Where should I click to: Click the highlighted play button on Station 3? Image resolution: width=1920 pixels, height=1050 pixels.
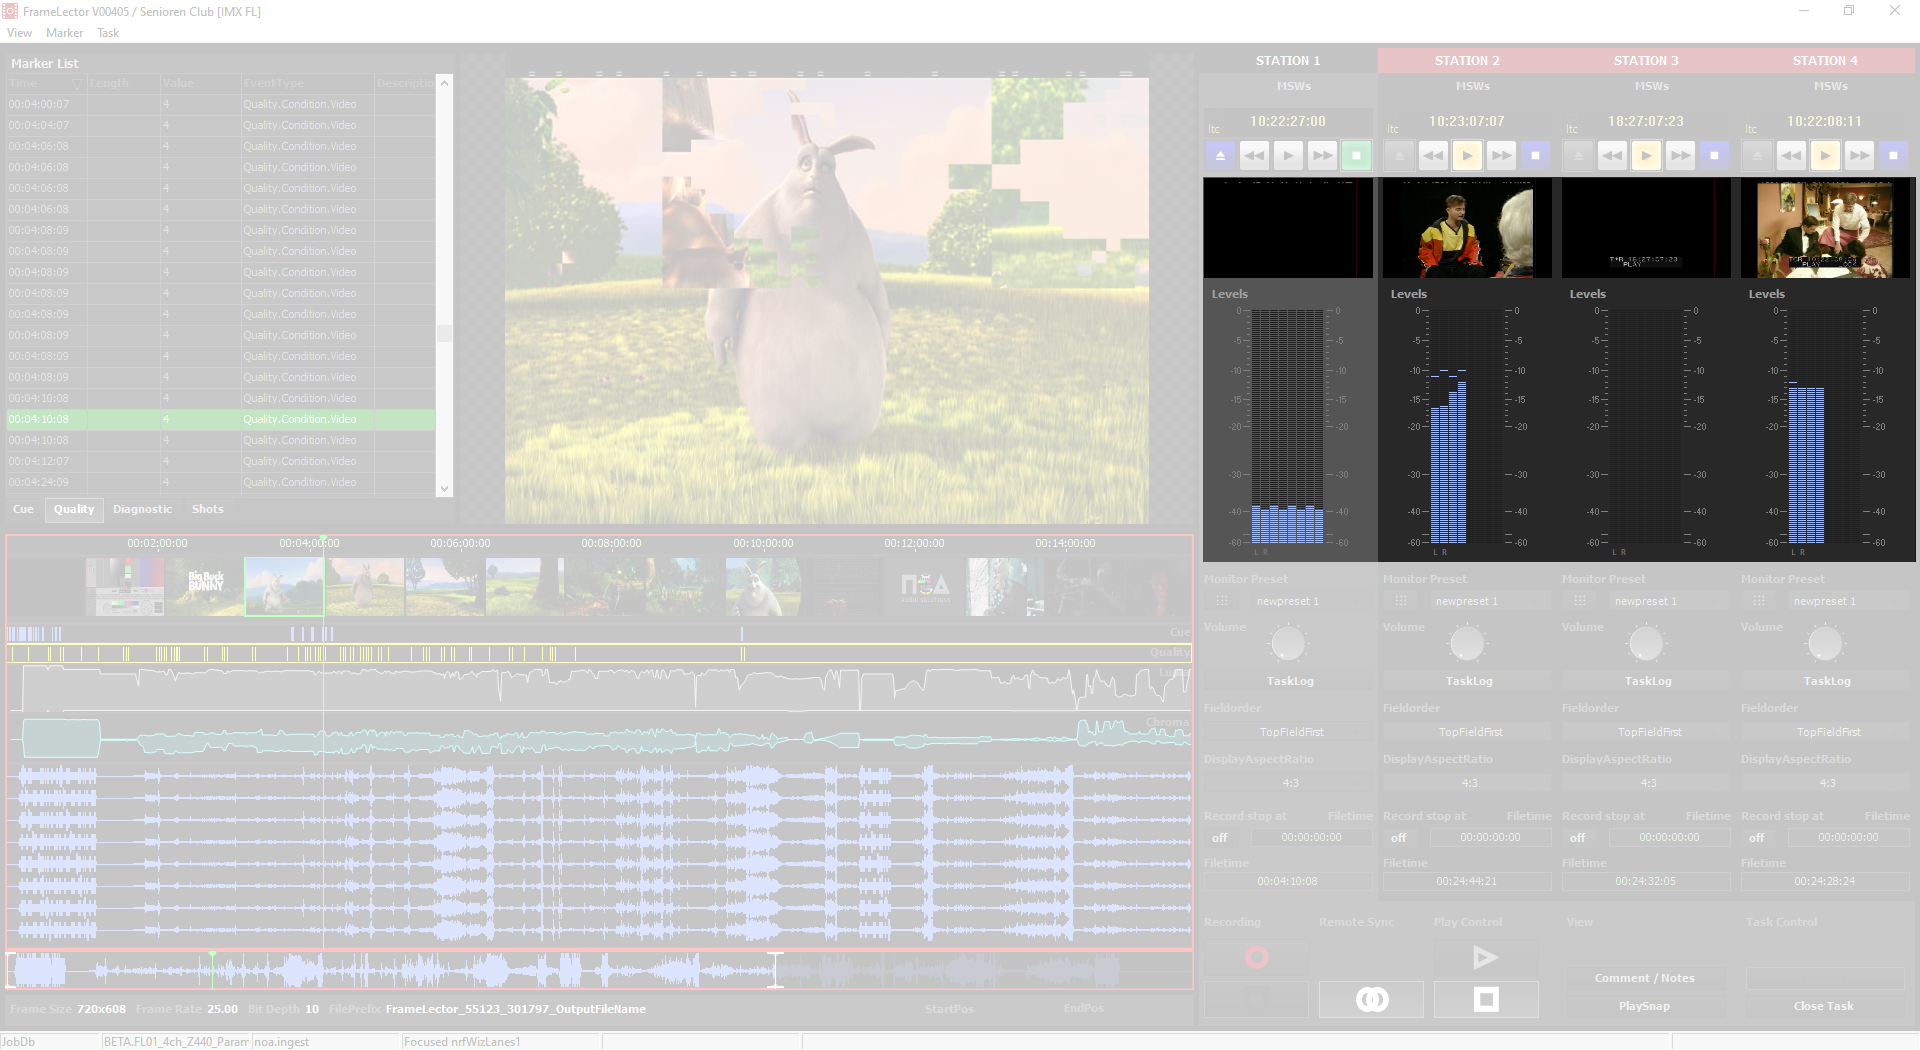pyautogui.click(x=1646, y=155)
